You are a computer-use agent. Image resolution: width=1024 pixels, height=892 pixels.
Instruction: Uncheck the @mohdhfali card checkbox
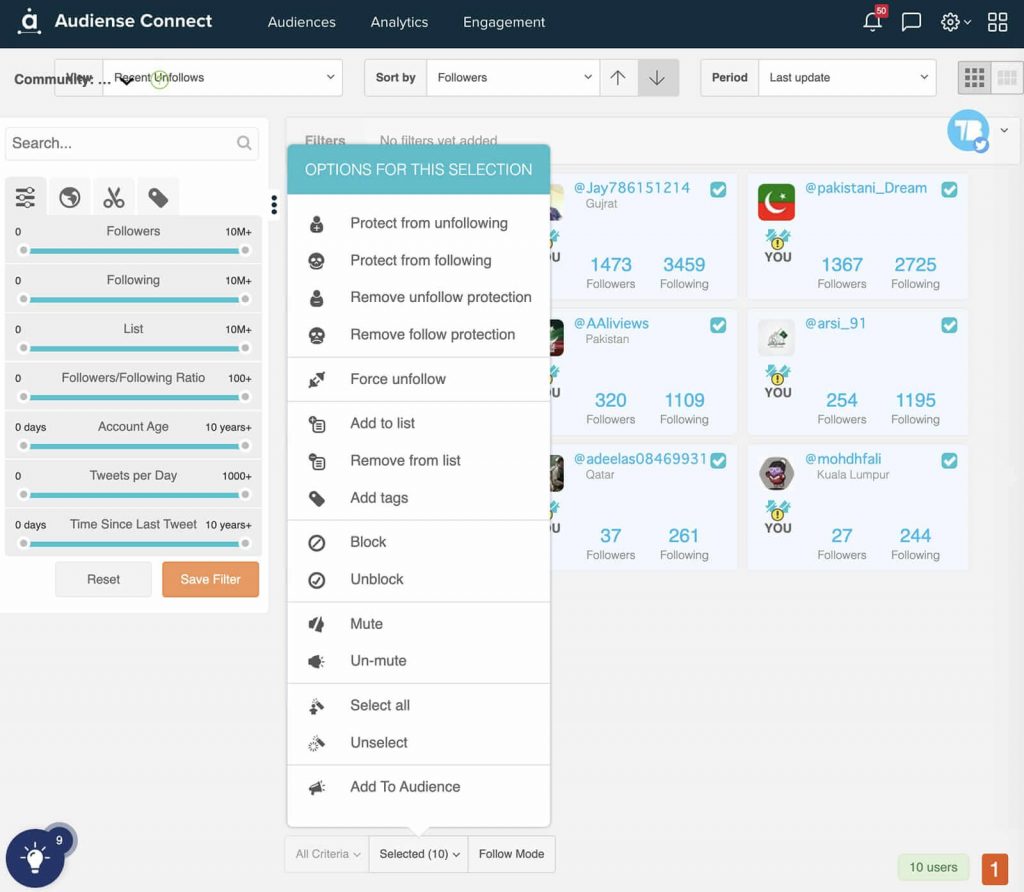click(950, 460)
